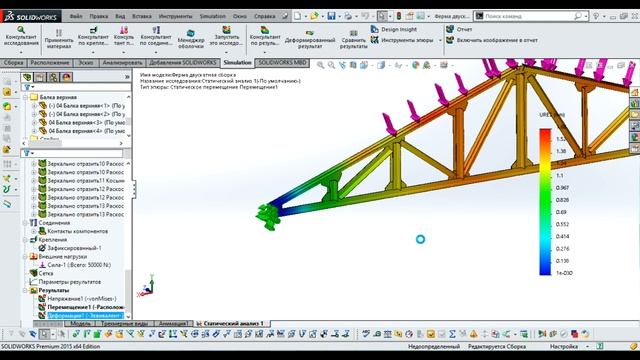This screenshot has height=360, width=640.
Task: Switch to the Сборка ribbon tab
Action: point(13,63)
